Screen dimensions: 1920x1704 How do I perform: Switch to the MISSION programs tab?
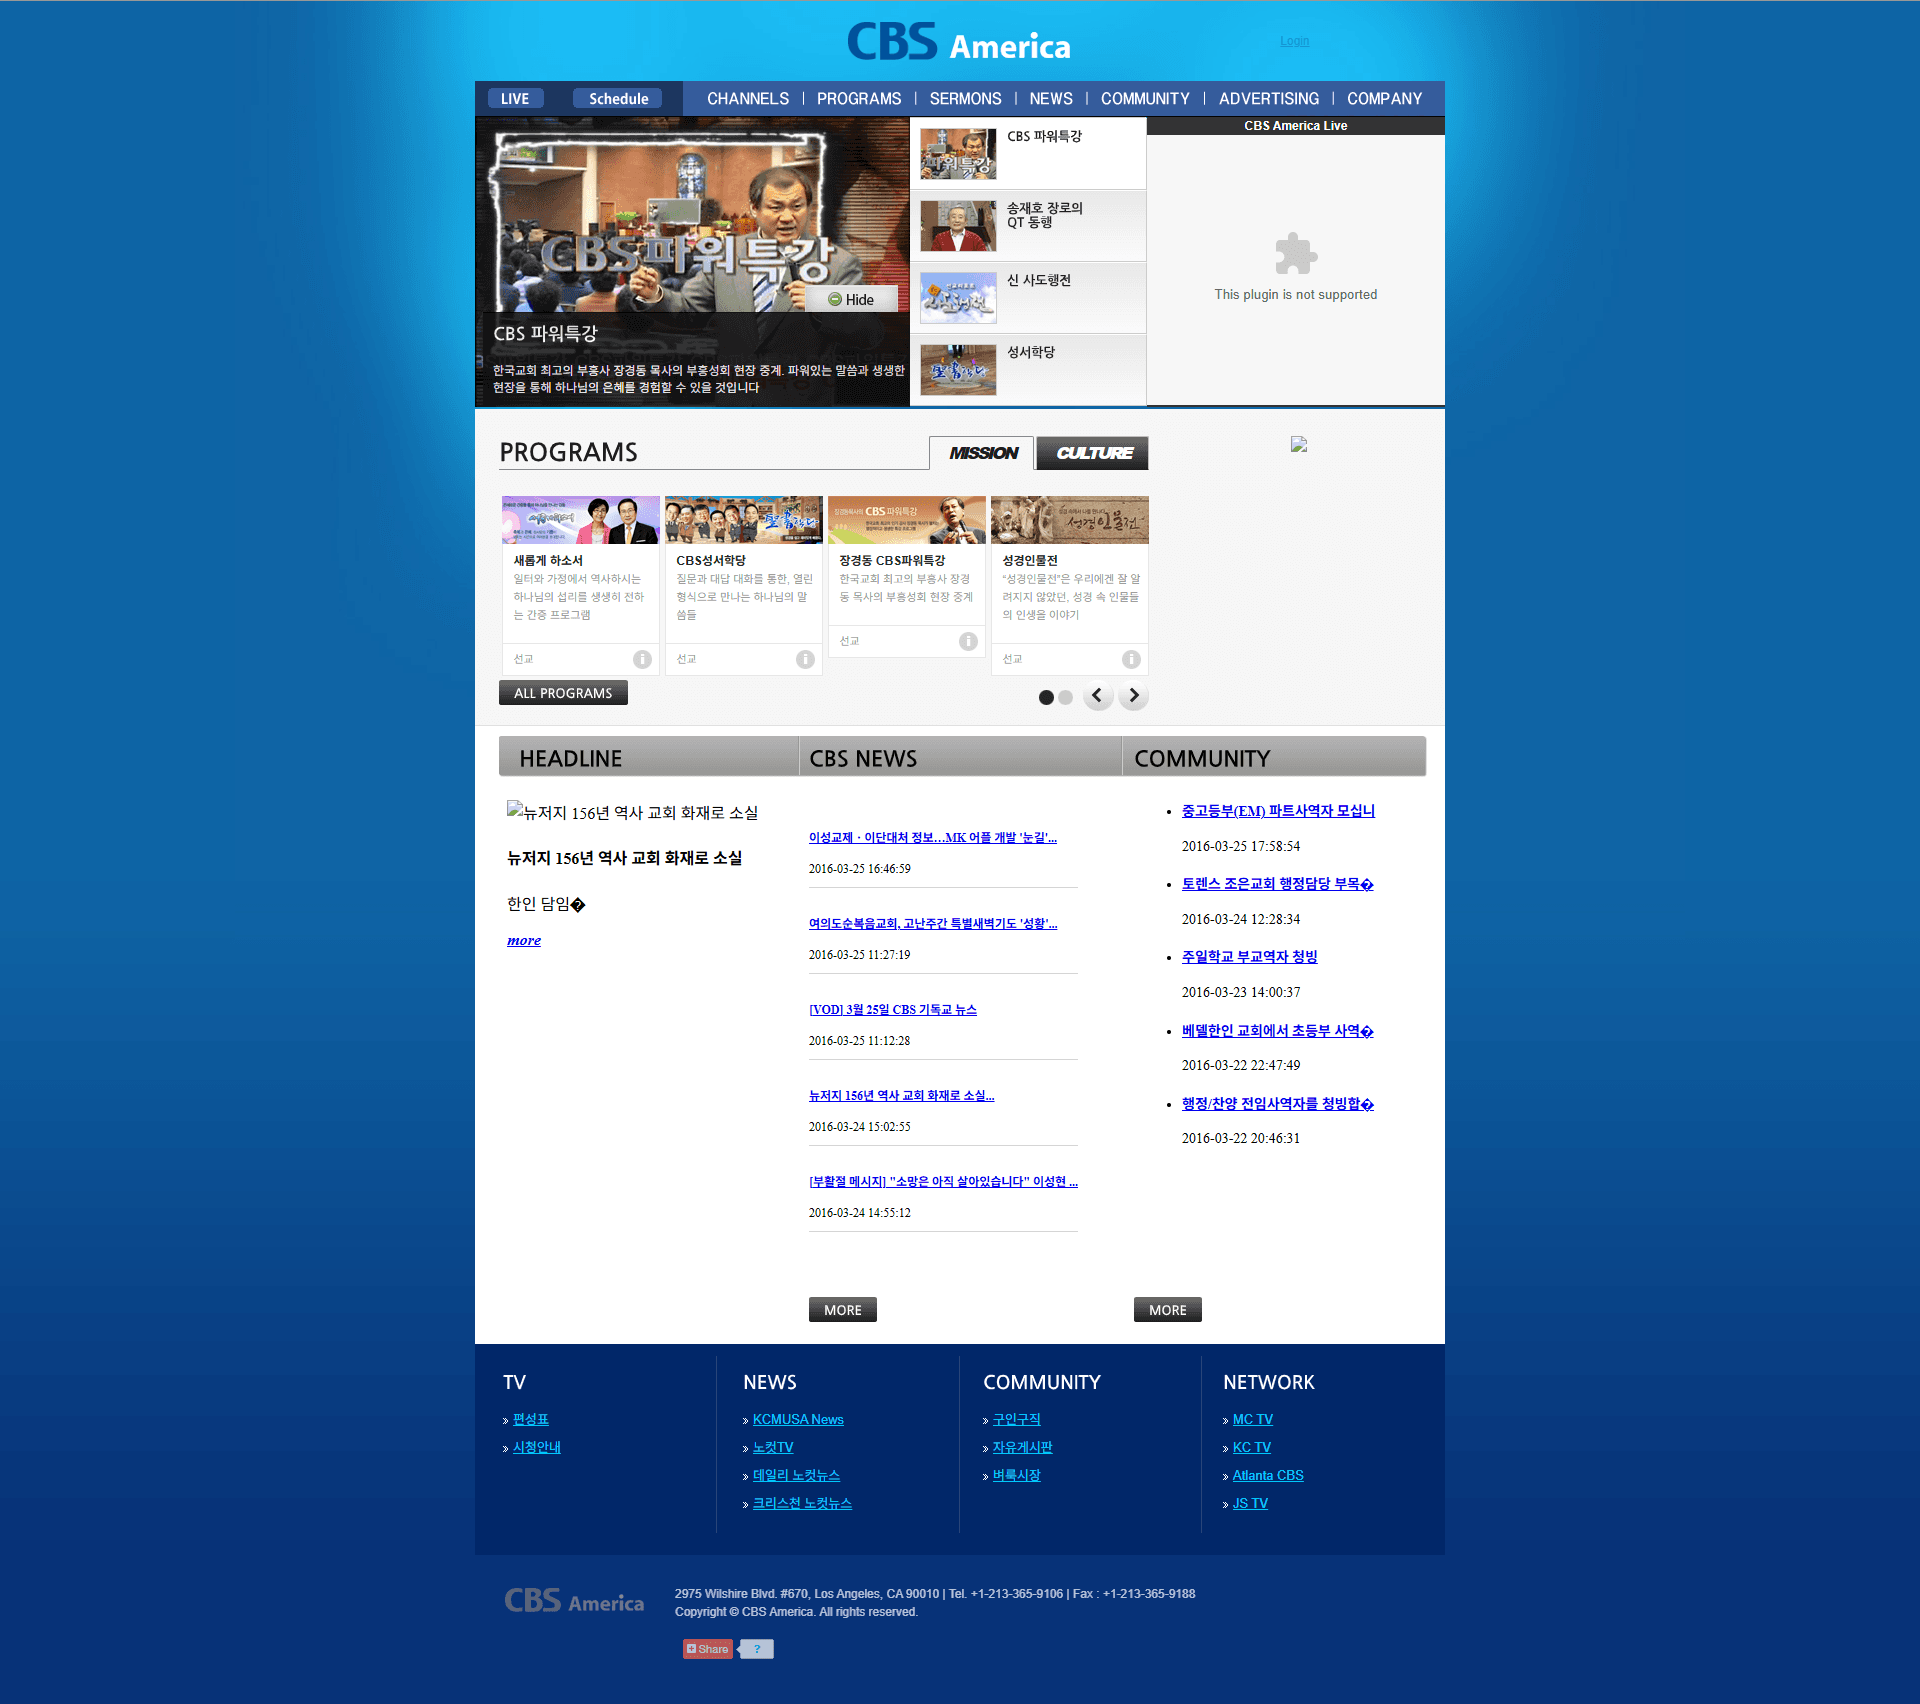point(983,453)
